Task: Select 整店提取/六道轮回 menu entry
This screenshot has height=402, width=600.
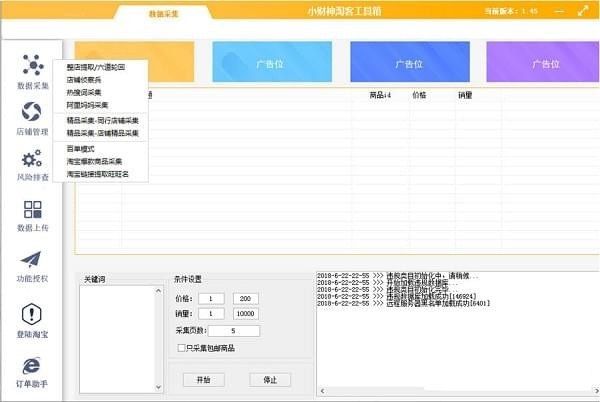Action: (96, 67)
